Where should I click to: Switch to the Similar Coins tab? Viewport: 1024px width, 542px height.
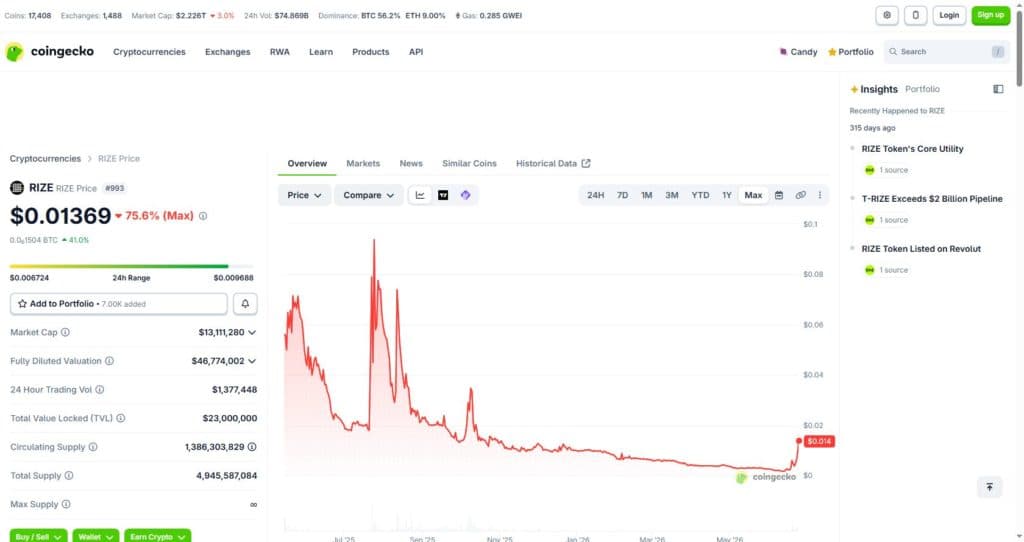[469, 163]
